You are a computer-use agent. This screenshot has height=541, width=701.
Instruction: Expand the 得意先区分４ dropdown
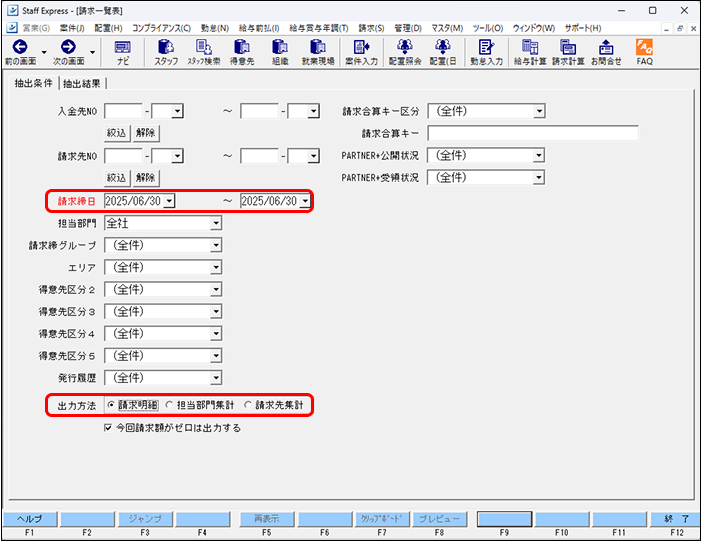[216, 334]
